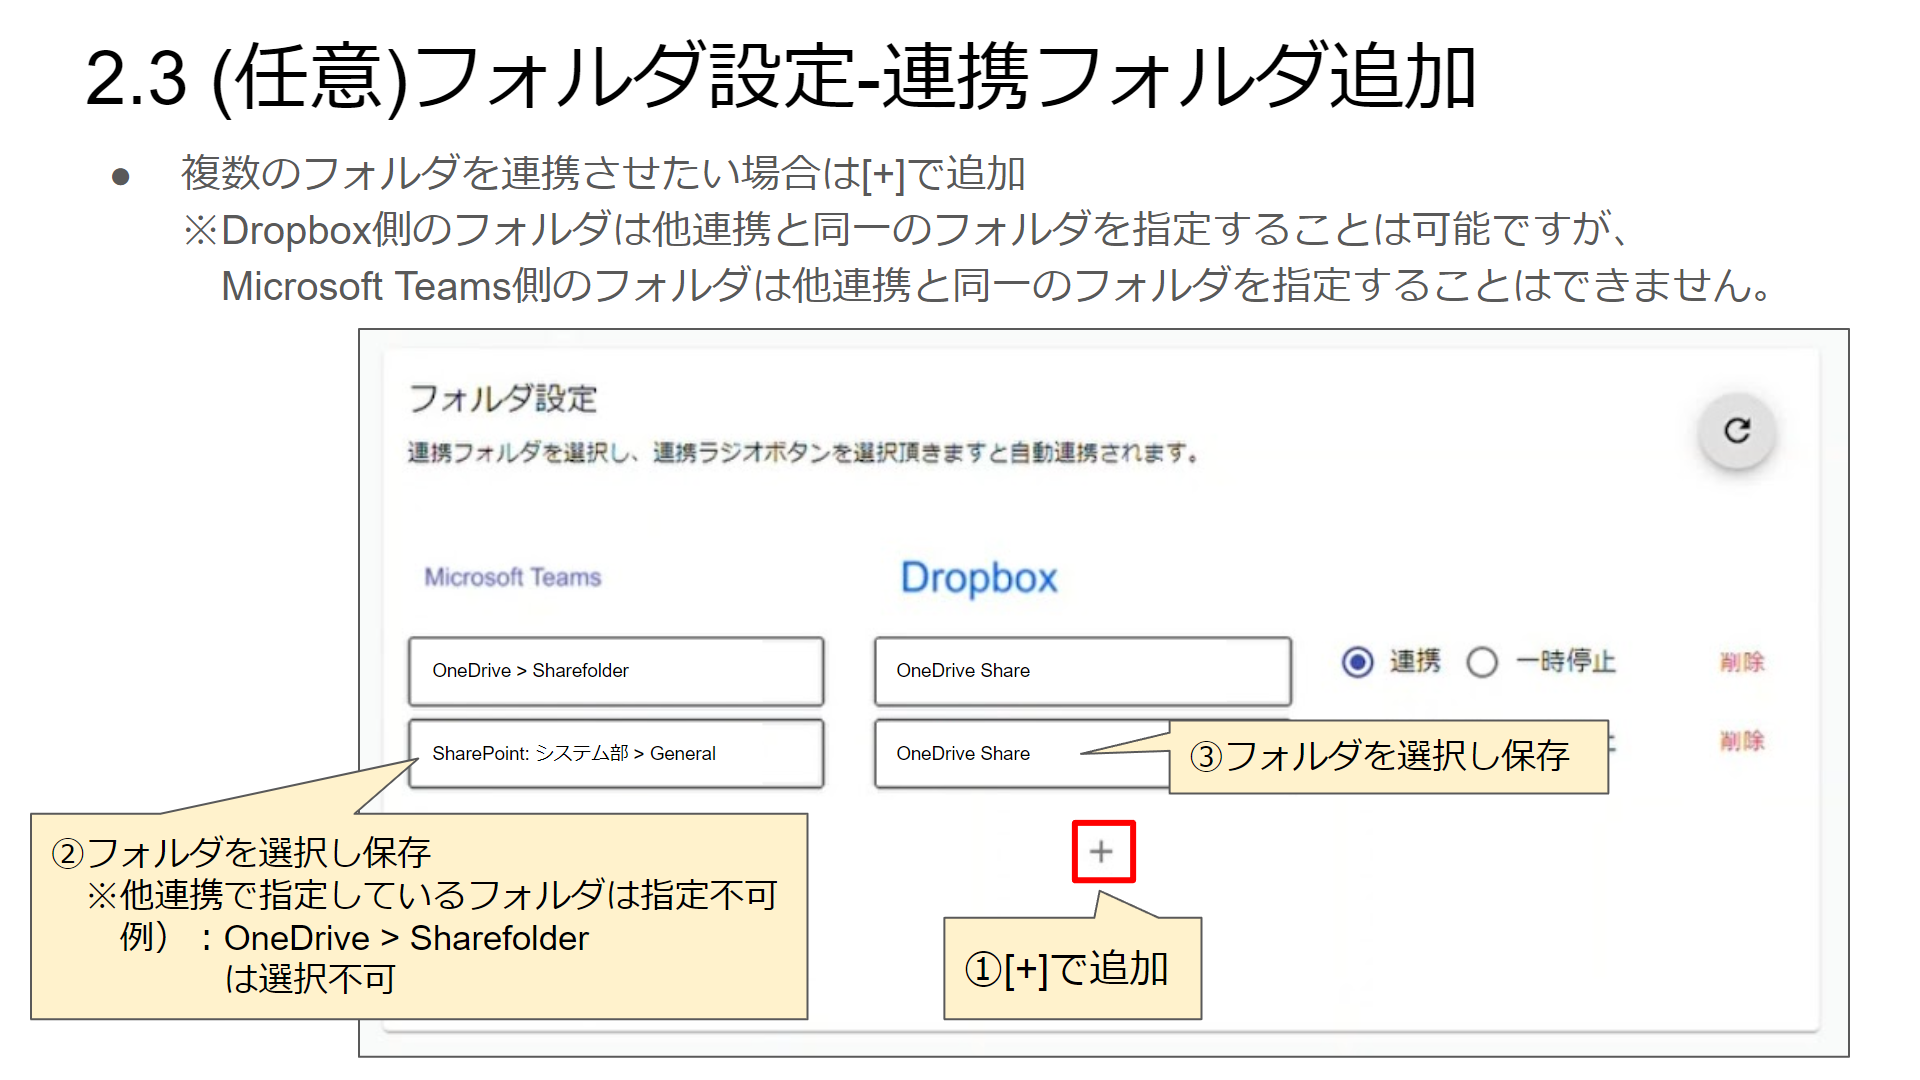The height and width of the screenshot is (1080, 1920).
Task: Click the フォルダ設定 panel heading
Action: pos(503,399)
